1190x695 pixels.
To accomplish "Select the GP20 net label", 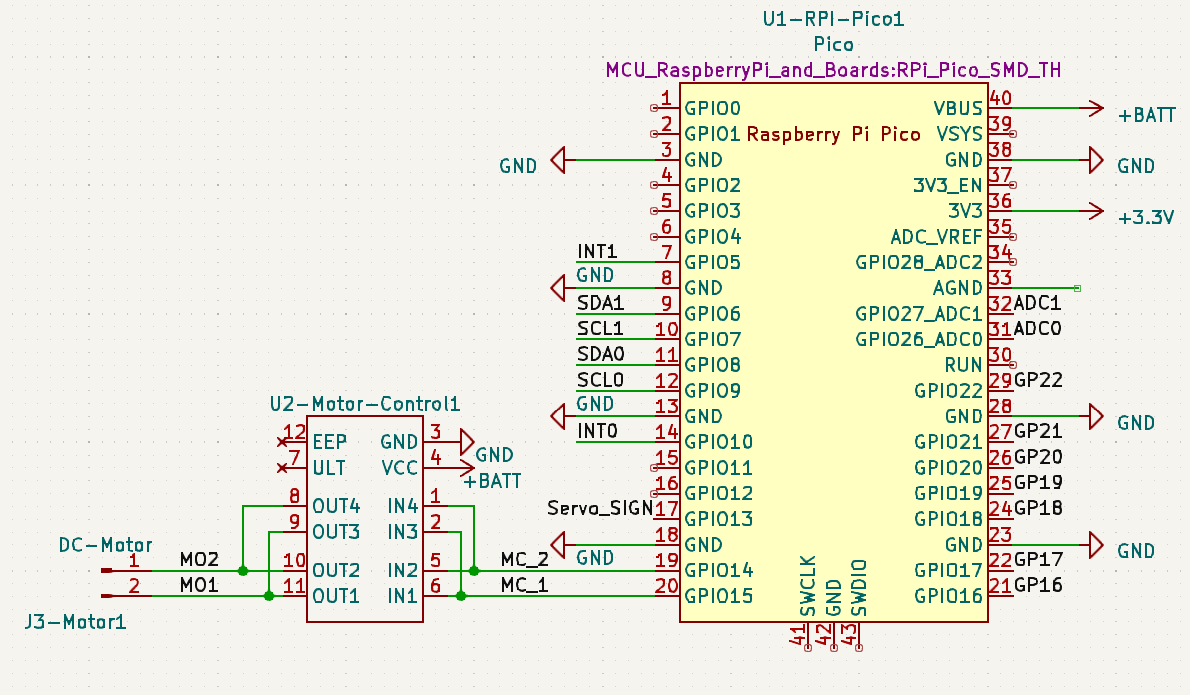I will pos(1038,457).
